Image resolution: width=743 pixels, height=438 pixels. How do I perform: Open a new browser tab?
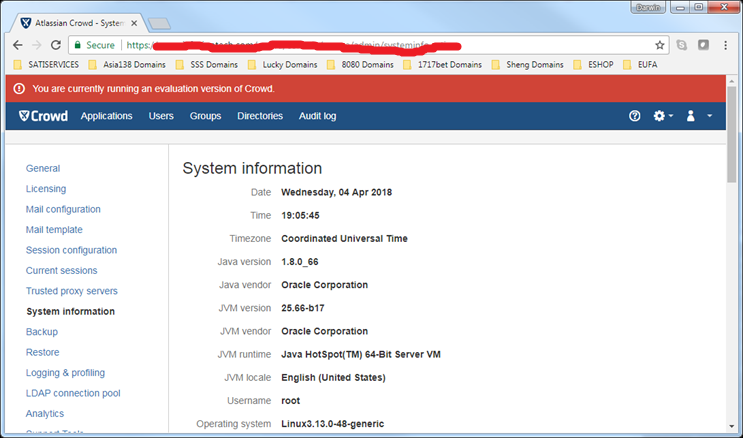click(x=159, y=23)
